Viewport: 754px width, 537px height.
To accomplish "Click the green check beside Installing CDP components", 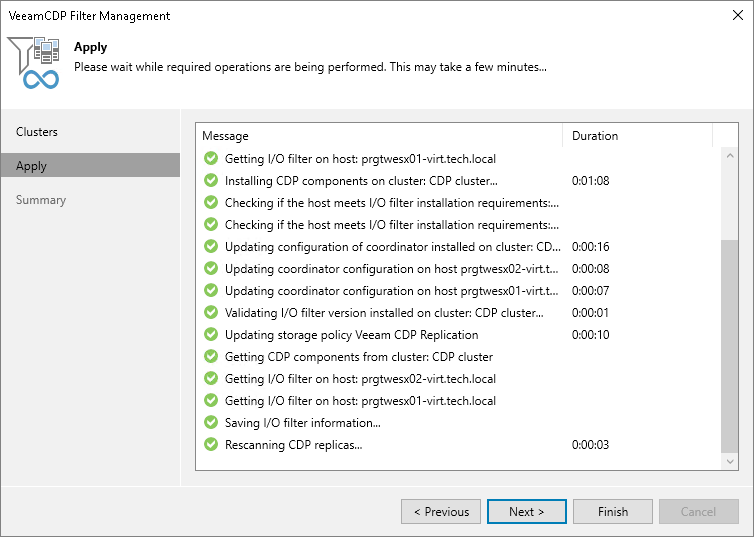I will (x=211, y=180).
